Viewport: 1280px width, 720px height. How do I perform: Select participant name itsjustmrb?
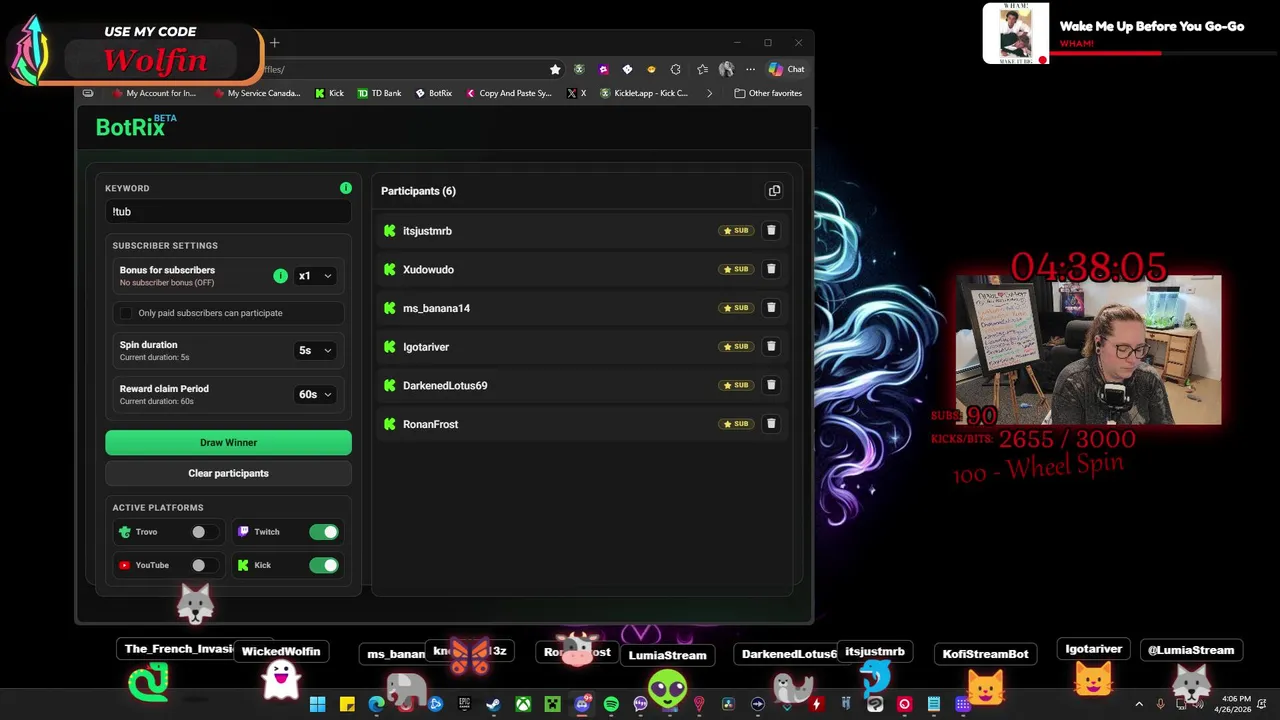coord(427,231)
